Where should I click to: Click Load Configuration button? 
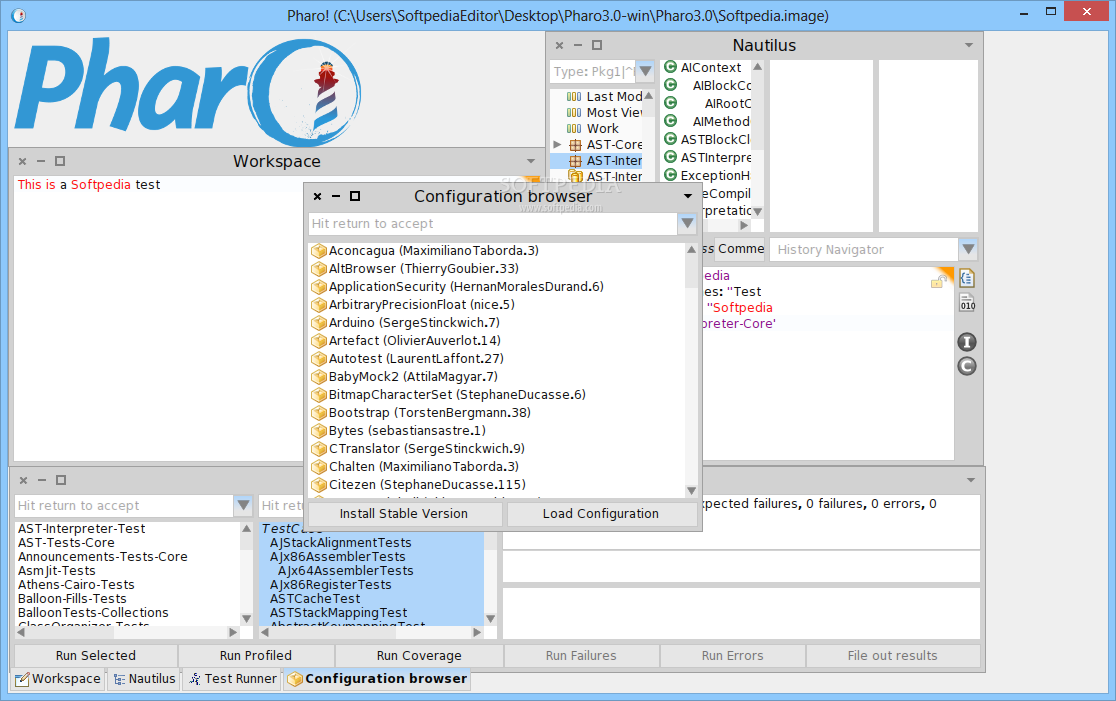(x=601, y=514)
